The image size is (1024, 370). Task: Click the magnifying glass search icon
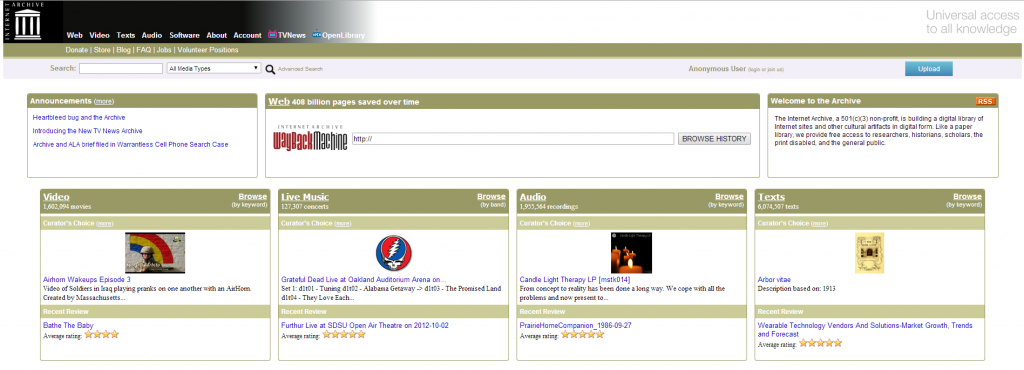click(x=270, y=69)
